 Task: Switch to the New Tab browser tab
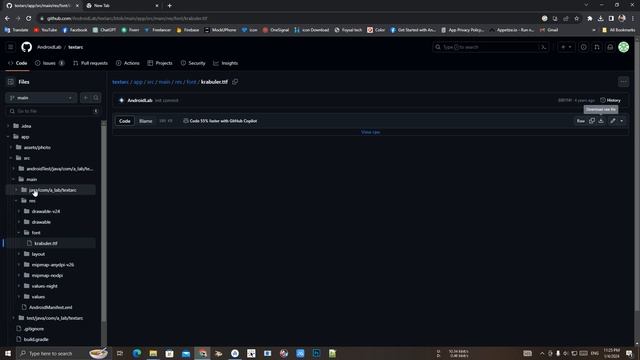[x=122, y=6]
